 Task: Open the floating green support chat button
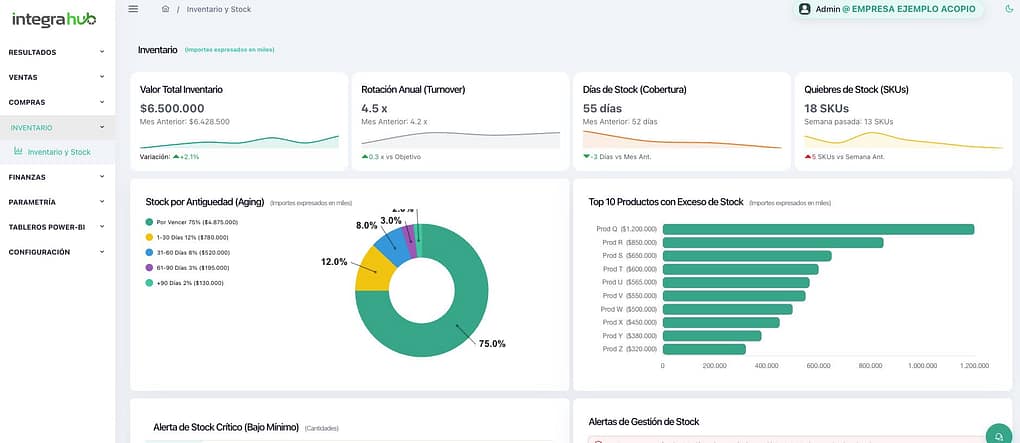coord(997,435)
